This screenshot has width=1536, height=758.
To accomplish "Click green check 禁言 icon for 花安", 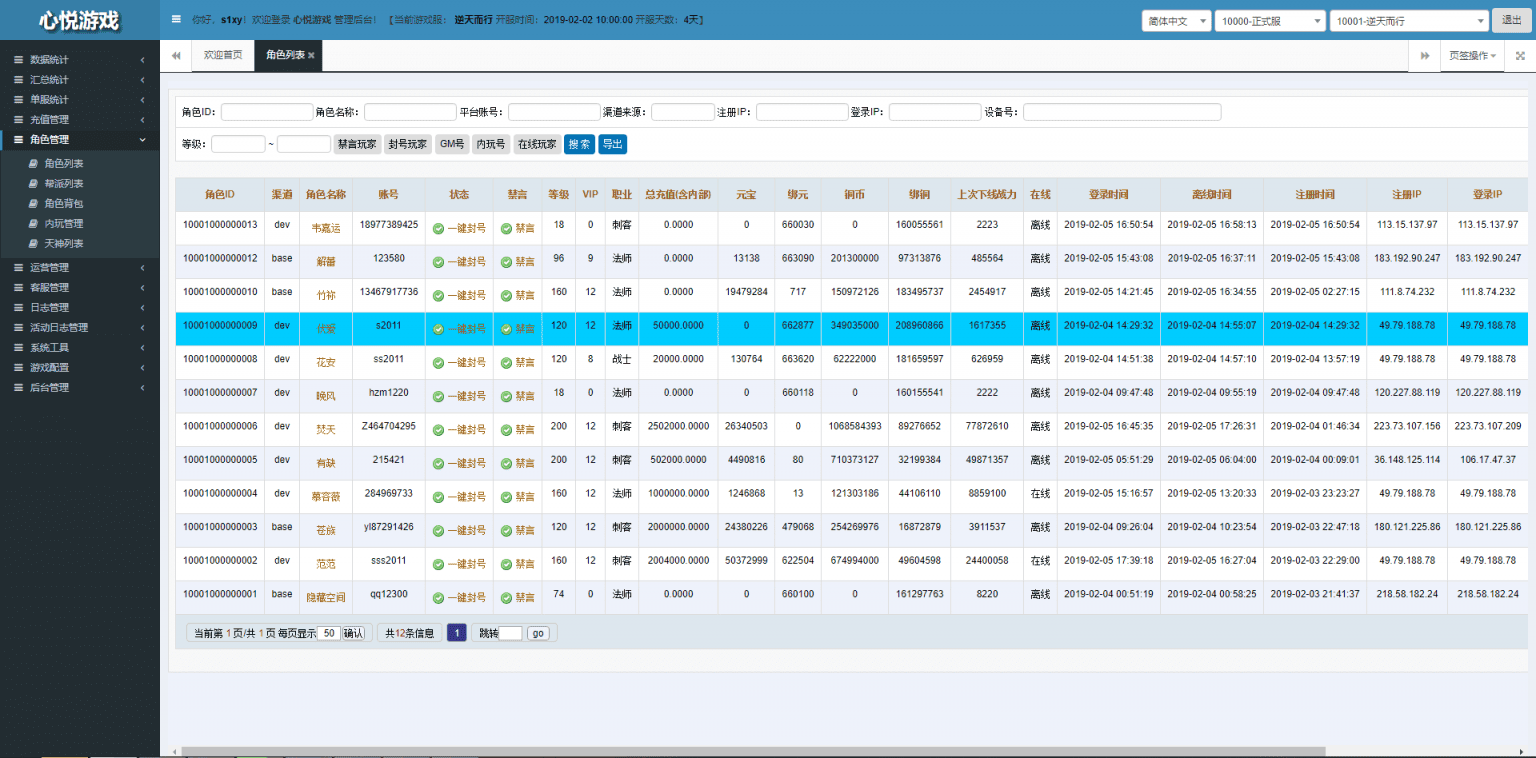I will coord(506,362).
